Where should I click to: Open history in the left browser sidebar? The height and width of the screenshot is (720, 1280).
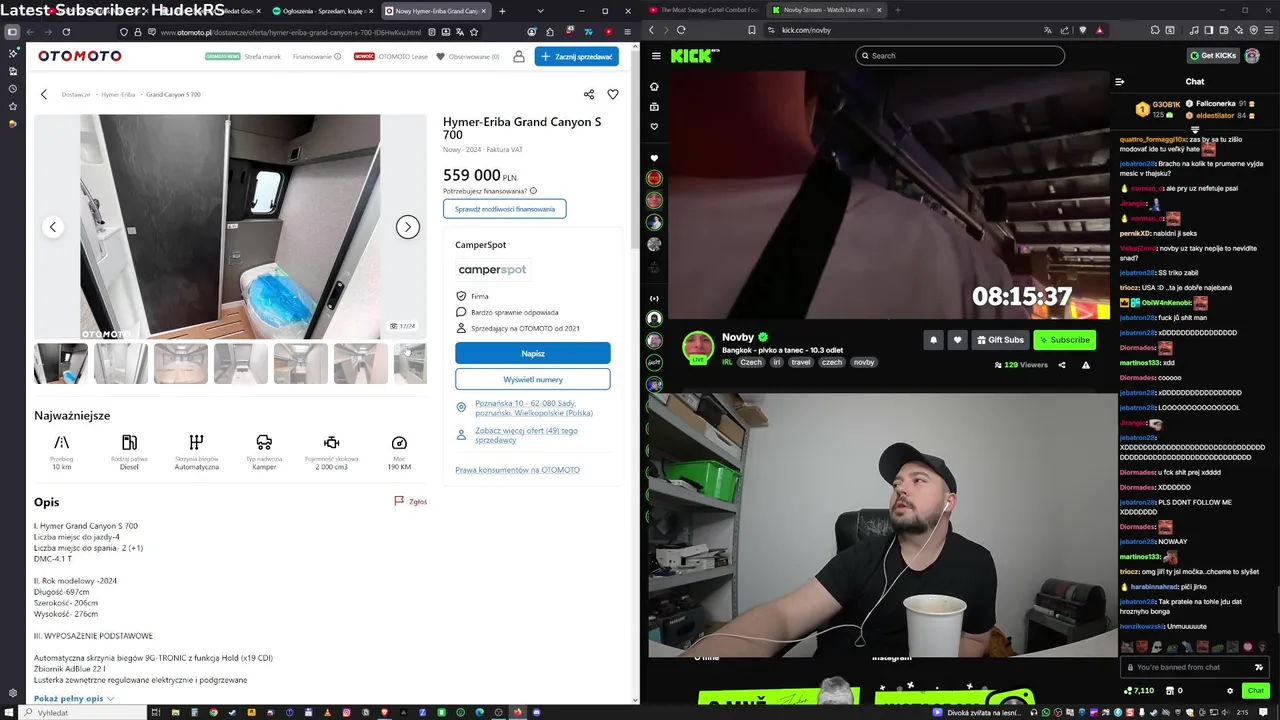click(12, 88)
